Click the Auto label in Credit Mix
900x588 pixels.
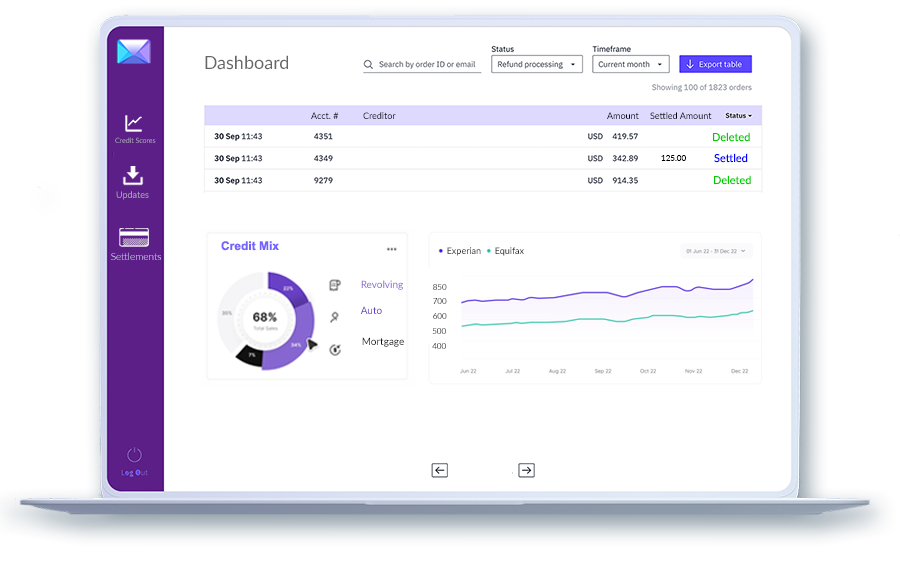[x=371, y=311]
